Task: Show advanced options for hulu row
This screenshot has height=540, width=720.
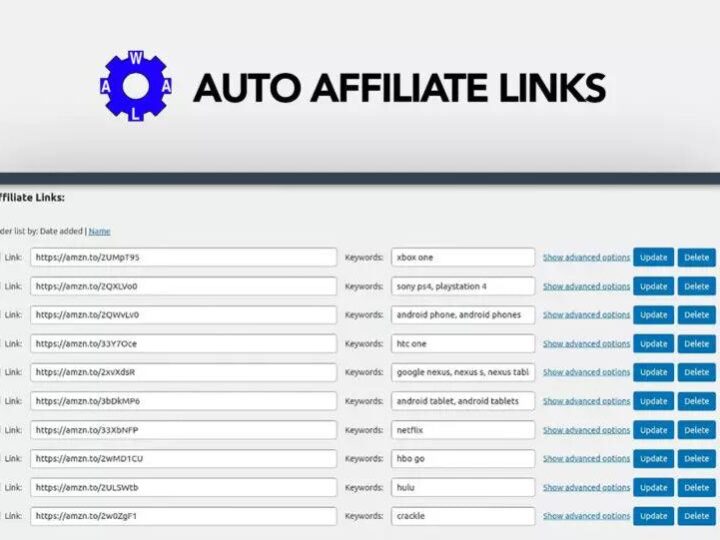Action: click(x=586, y=487)
